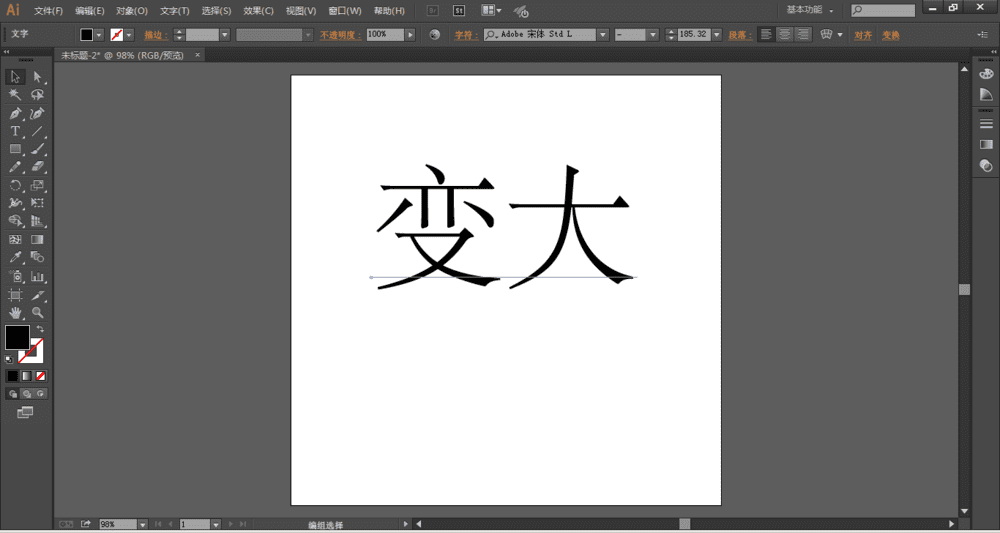
Task: Open the font size 185.32 dropdown
Action: (717, 34)
